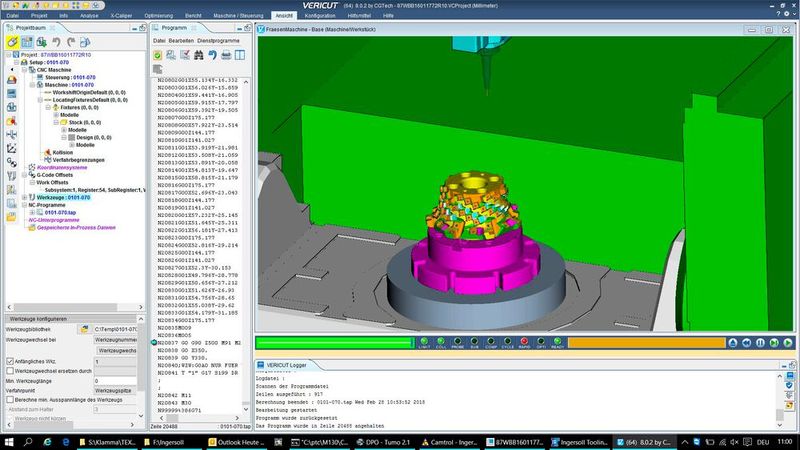Collapse the Design (0, 0, 0) tree node
This screenshot has height=450, width=800.
click(x=64, y=137)
